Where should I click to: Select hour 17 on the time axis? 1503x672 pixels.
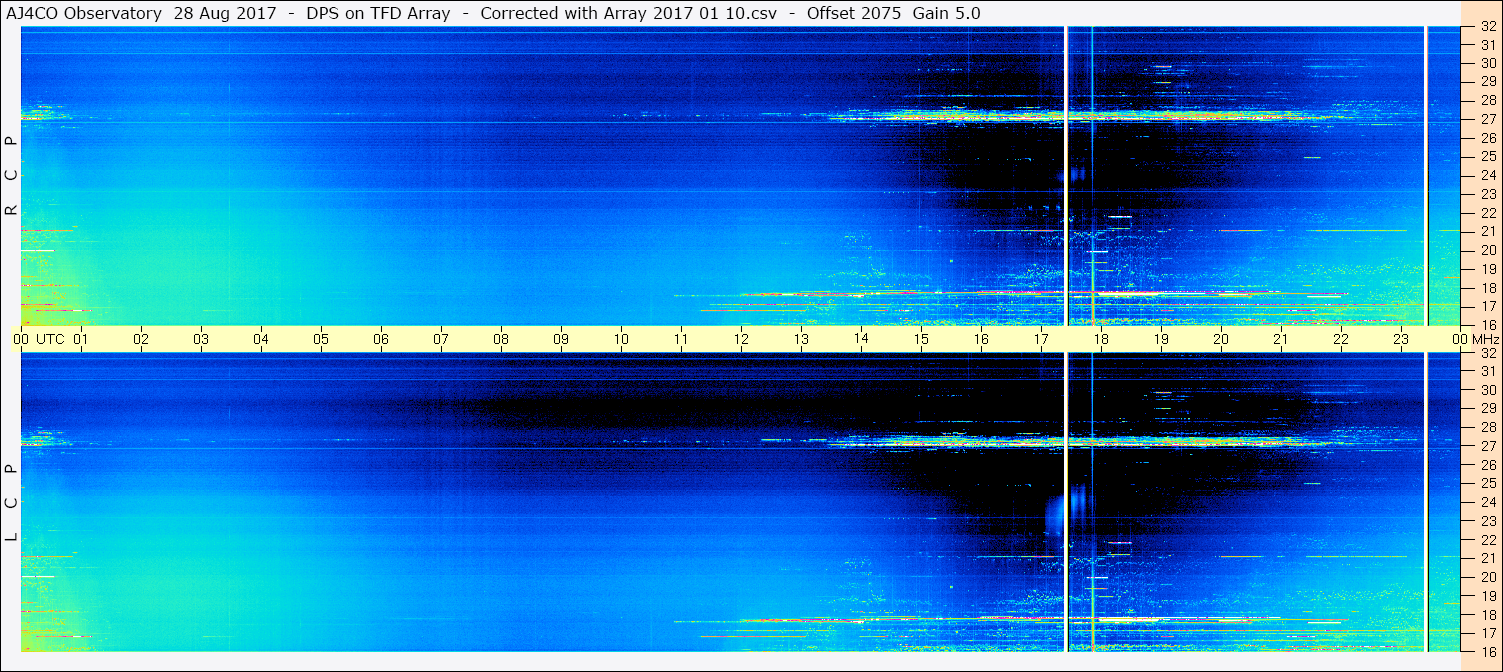click(x=1041, y=339)
